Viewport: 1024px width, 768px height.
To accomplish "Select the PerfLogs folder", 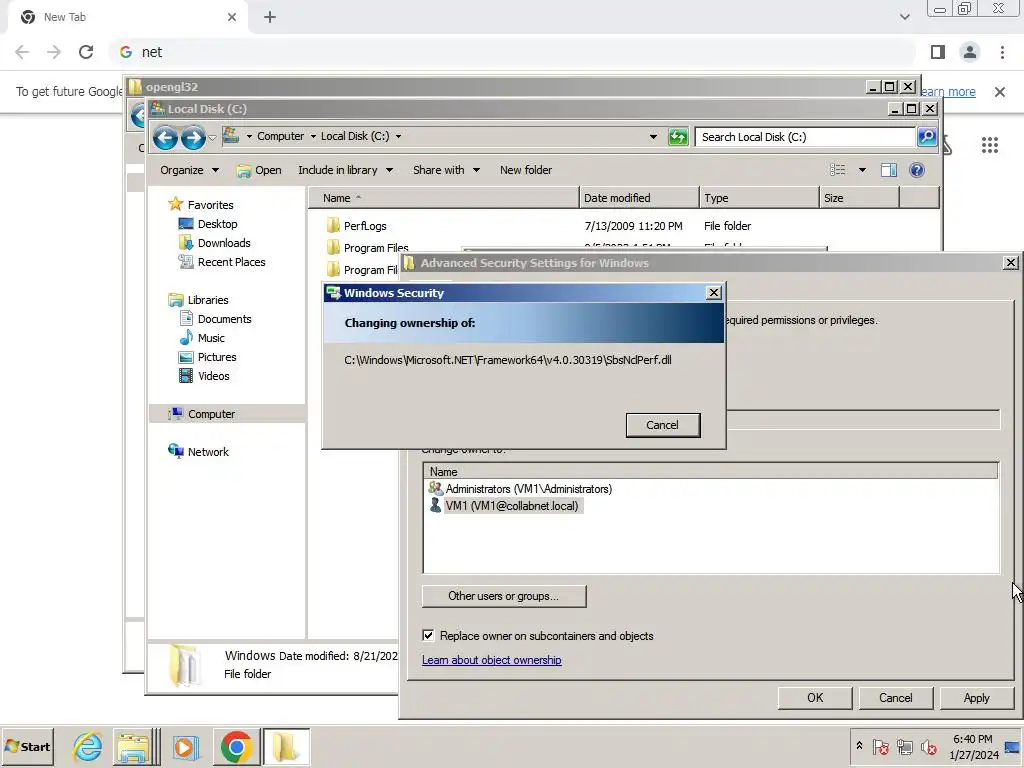I will coord(356,226).
